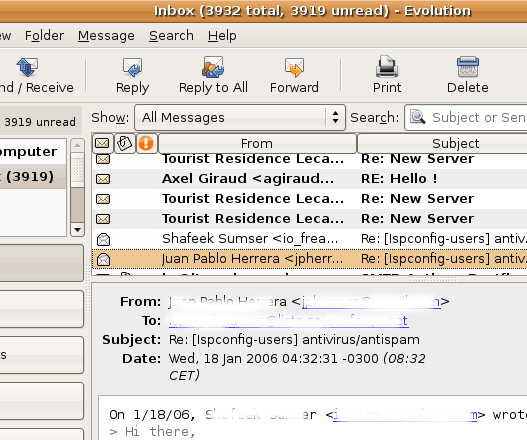
Task: Open the Axel Giraud RE: Hello ! message
Action: [309, 179]
